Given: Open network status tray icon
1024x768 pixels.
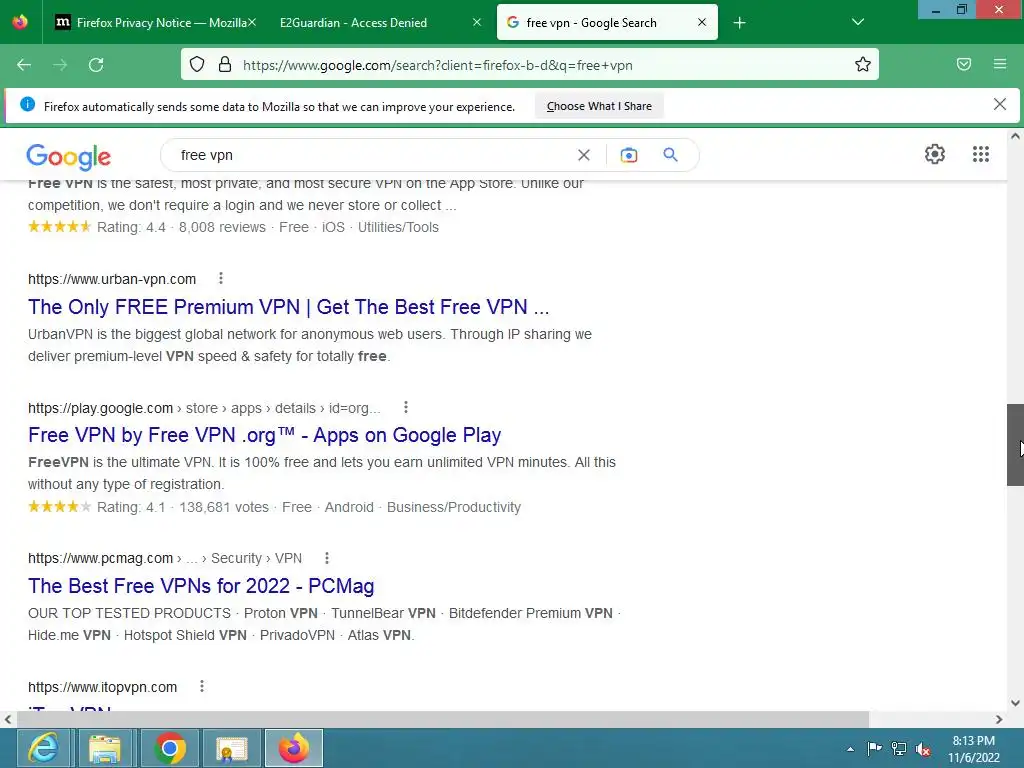Looking at the screenshot, I should [x=899, y=748].
